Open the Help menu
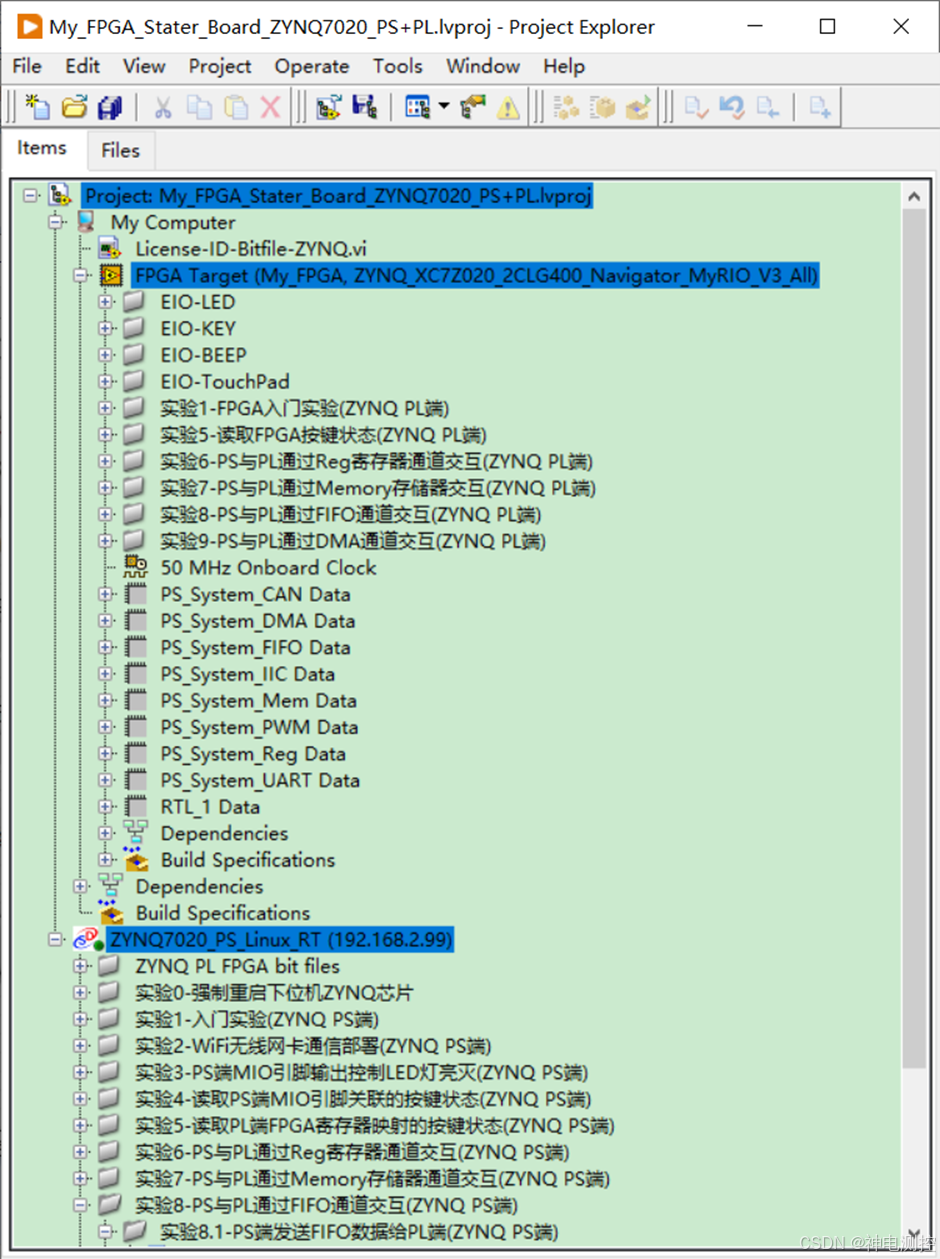The image size is (940, 1259). click(x=564, y=66)
